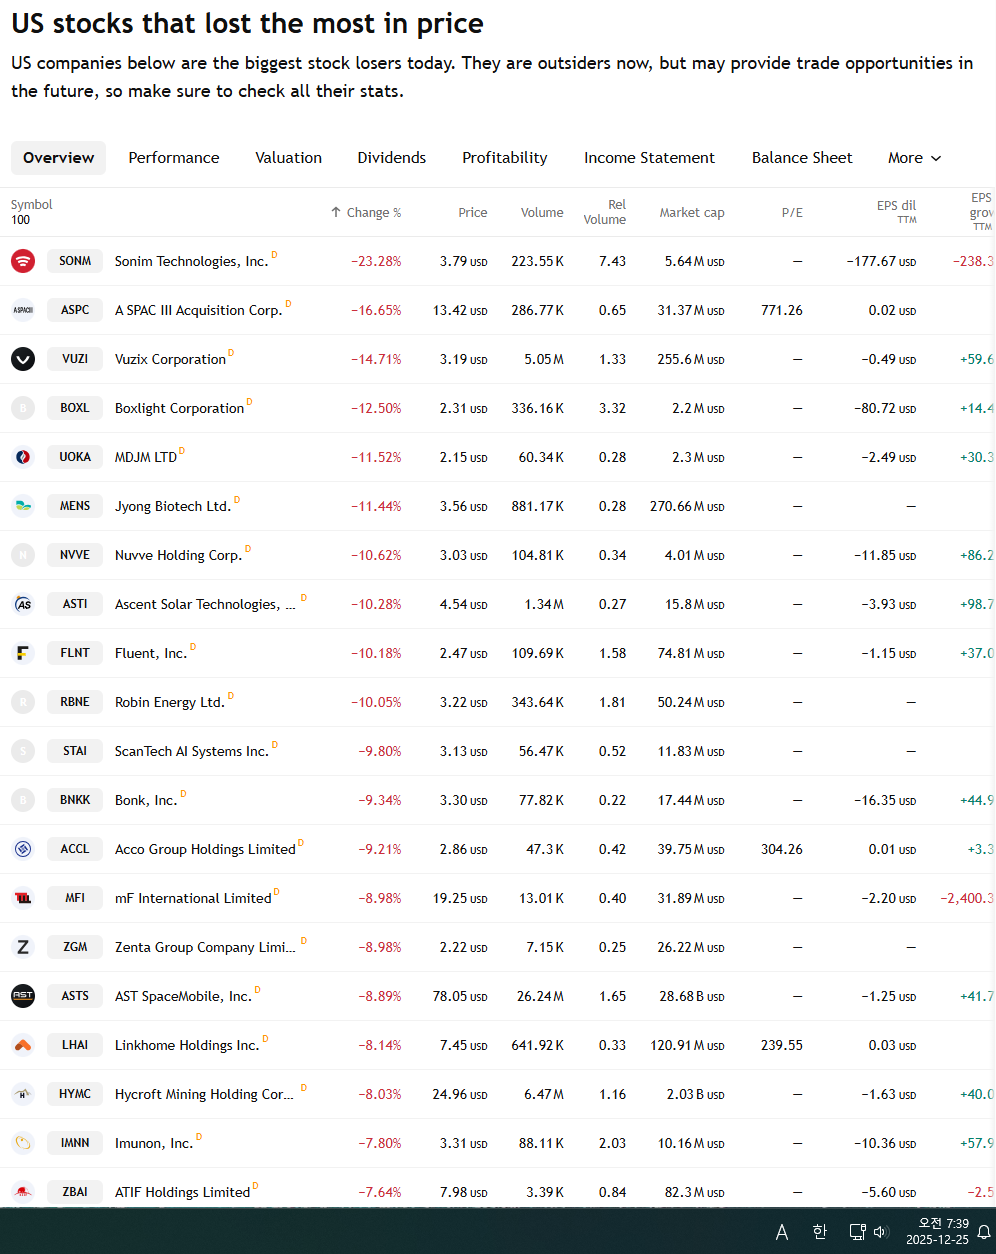The height and width of the screenshot is (1254, 996).
Task: Sort by the Rel Volume column header
Action: click(x=605, y=212)
